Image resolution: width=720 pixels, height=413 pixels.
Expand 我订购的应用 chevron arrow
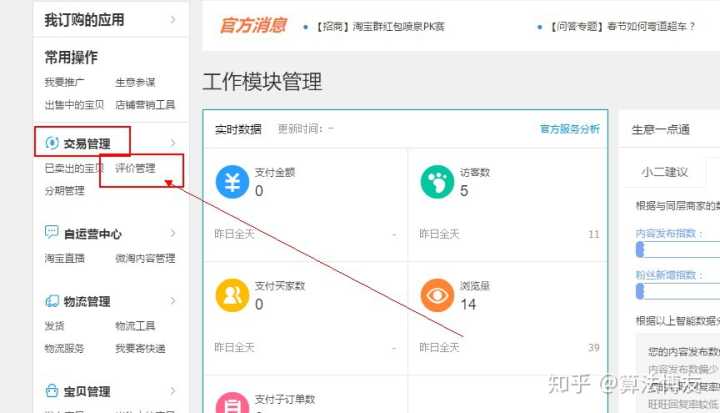[x=173, y=20]
